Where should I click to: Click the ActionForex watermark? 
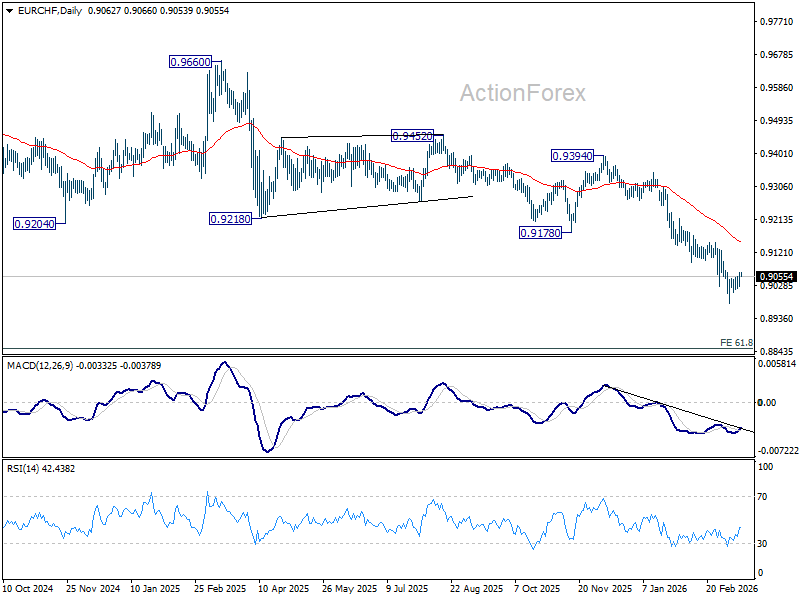tap(523, 93)
